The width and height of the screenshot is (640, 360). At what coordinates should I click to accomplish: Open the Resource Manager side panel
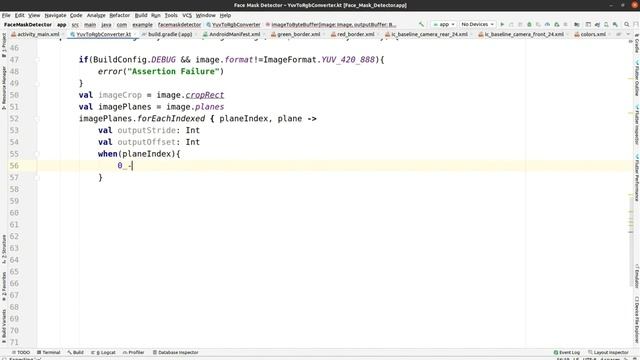[x=4, y=88]
